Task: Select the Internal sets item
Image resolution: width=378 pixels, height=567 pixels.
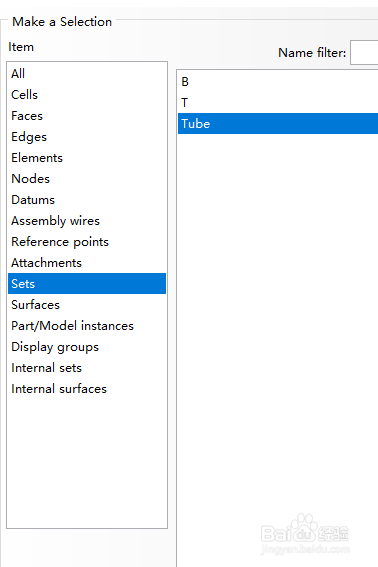Action: pyautogui.click(x=87, y=367)
